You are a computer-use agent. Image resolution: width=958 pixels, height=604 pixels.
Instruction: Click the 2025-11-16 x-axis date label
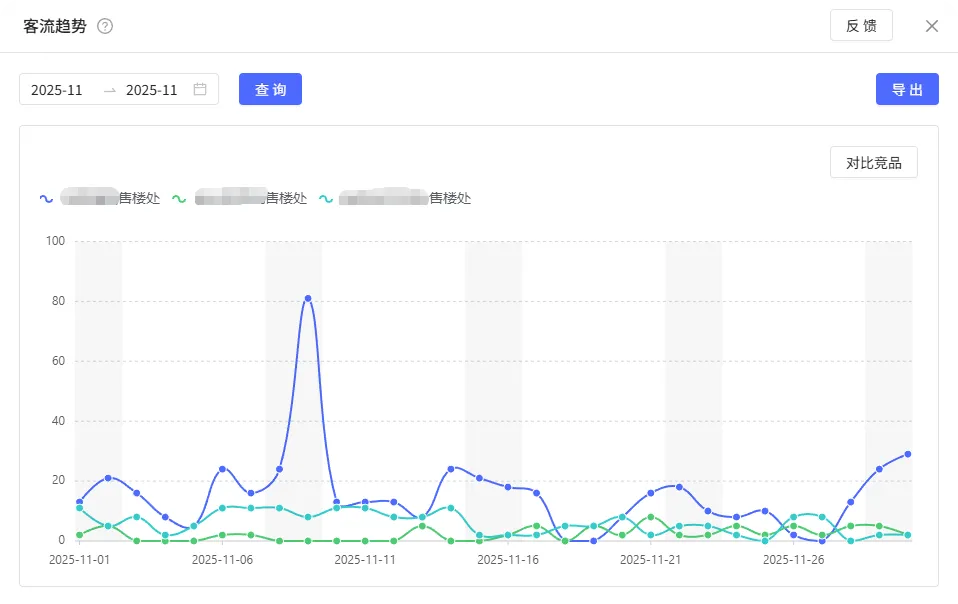(x=508, y=560)
